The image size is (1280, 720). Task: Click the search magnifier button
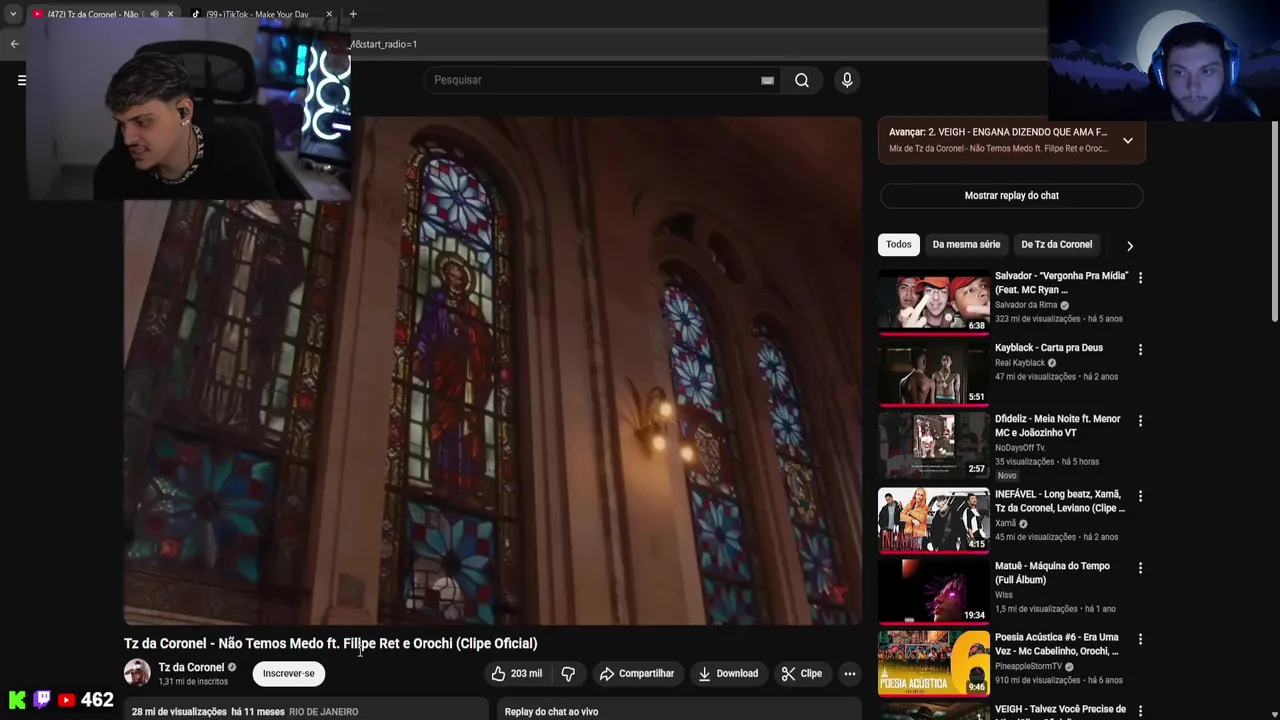(x=802, y=80)
